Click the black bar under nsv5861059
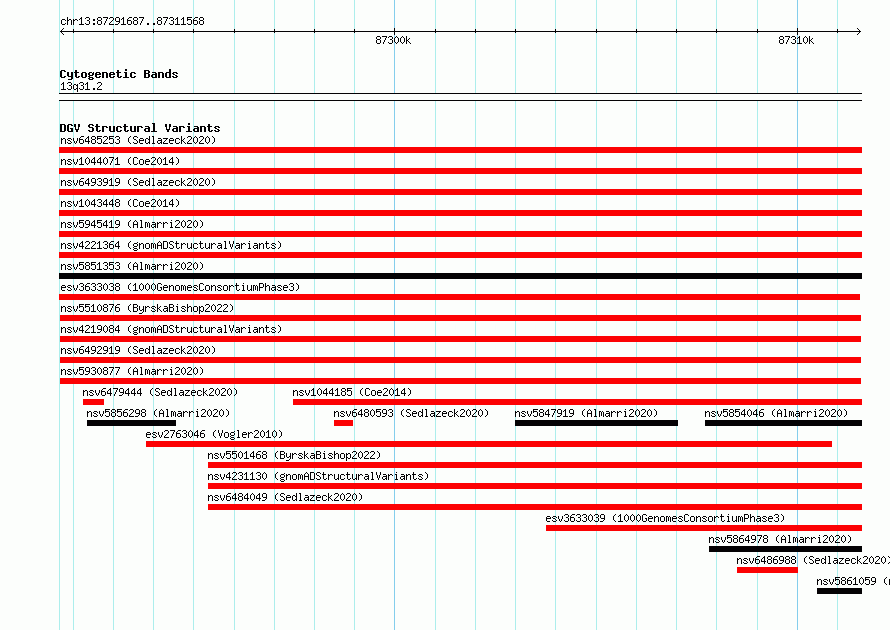The height and width of the screenshot is (630, 890). (x=839, y=591)
